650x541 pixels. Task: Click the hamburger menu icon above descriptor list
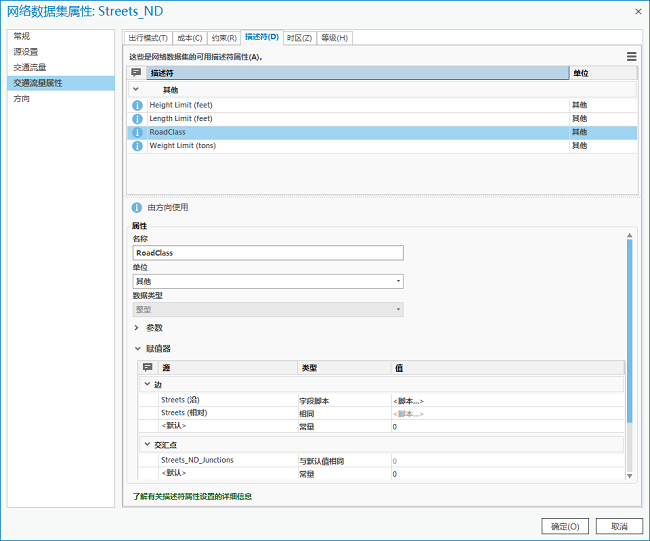631,57
